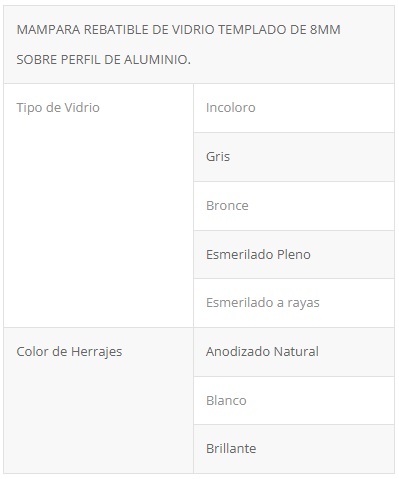This screenshot has height=479, width=399.
Task: Click the Brillante hardware color row
Action: coord(294,449)
